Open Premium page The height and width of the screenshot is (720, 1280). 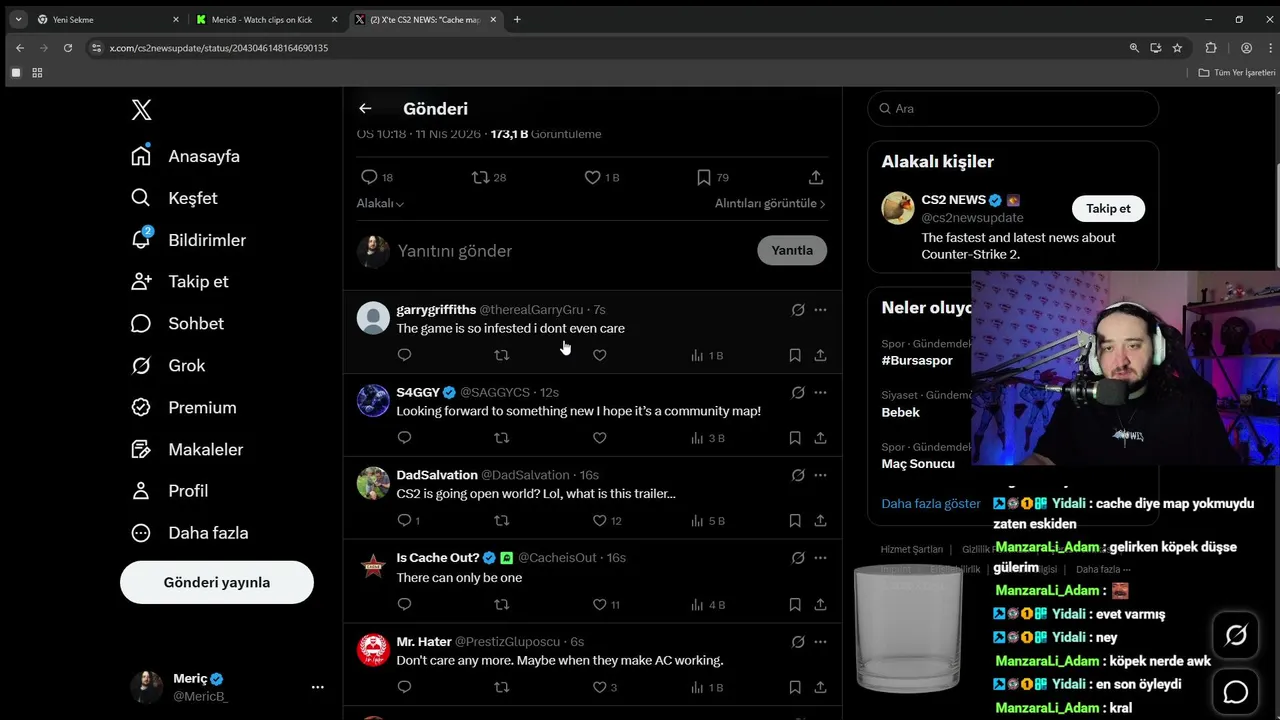click(x=184, y=407)
